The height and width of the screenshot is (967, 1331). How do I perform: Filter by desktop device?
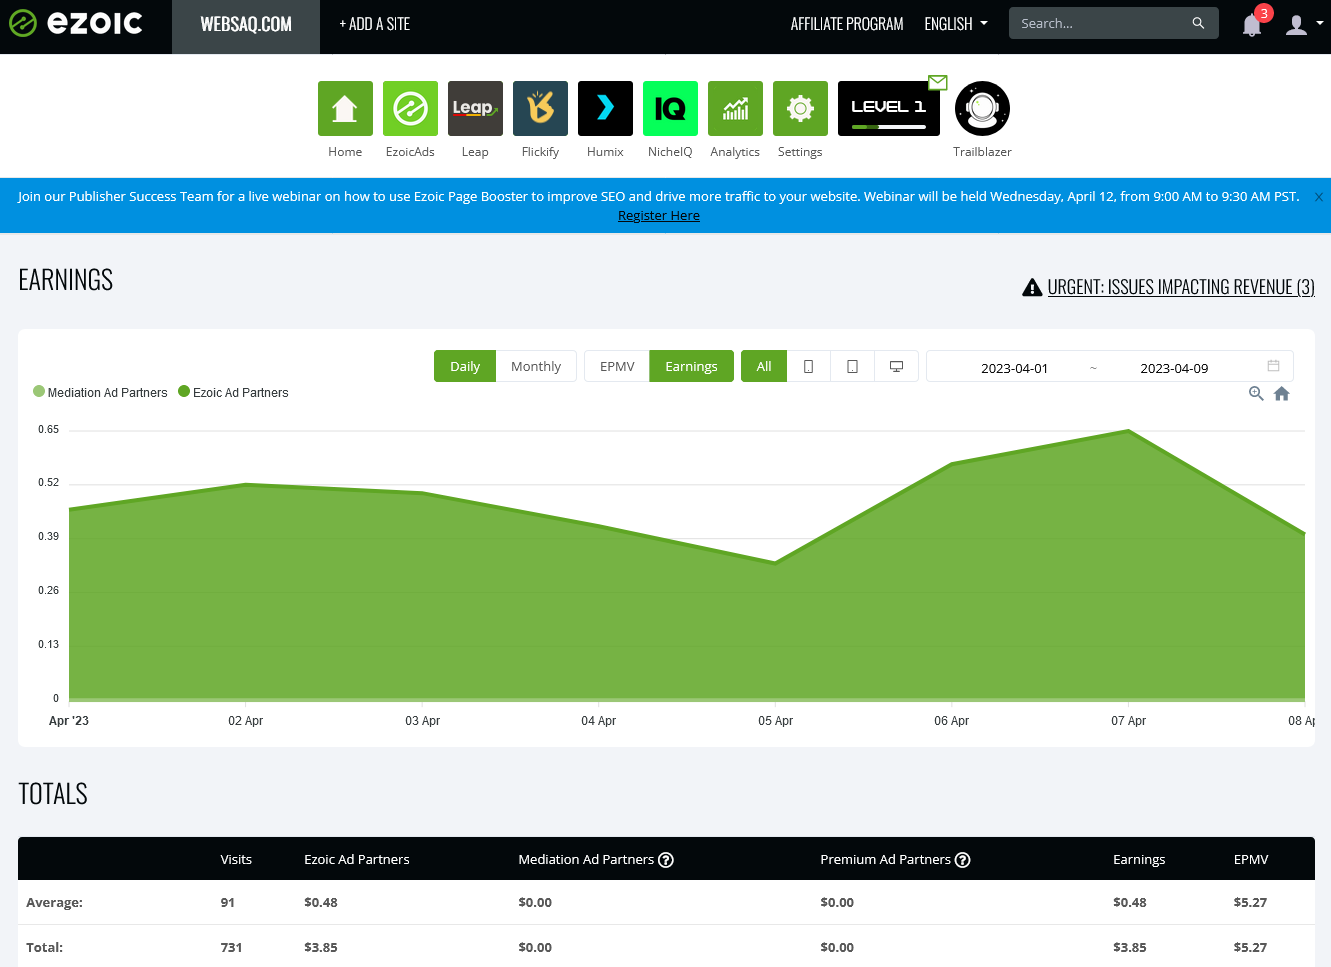tap(896, 366)
